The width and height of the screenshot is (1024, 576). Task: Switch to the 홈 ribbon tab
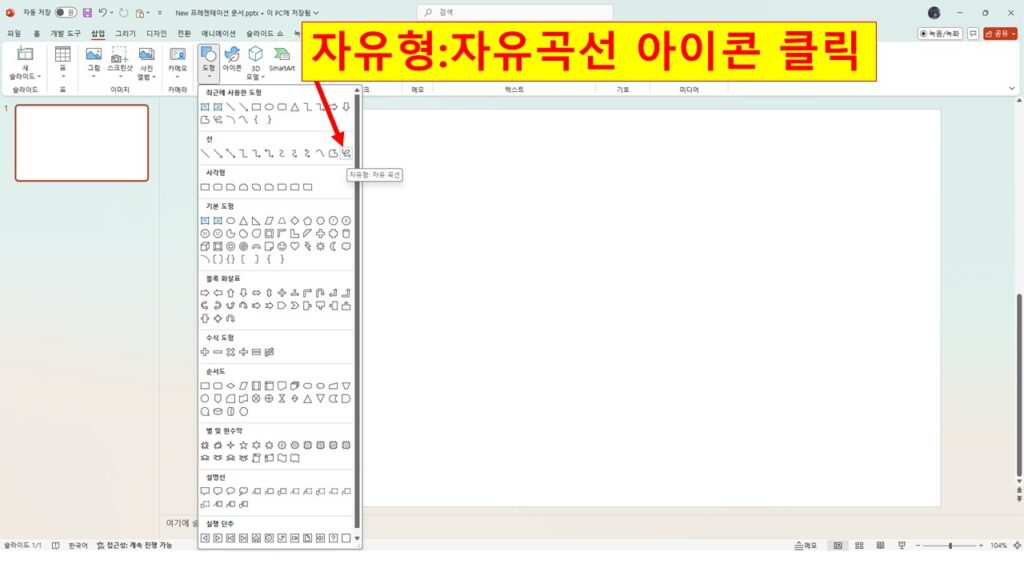[x=37, y=33]
